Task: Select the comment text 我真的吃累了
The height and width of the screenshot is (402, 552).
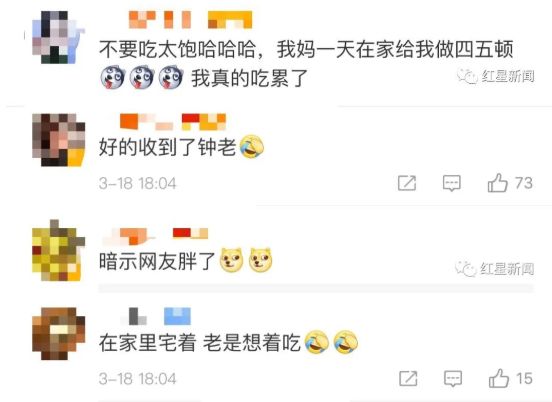Action: coord(250,78)
